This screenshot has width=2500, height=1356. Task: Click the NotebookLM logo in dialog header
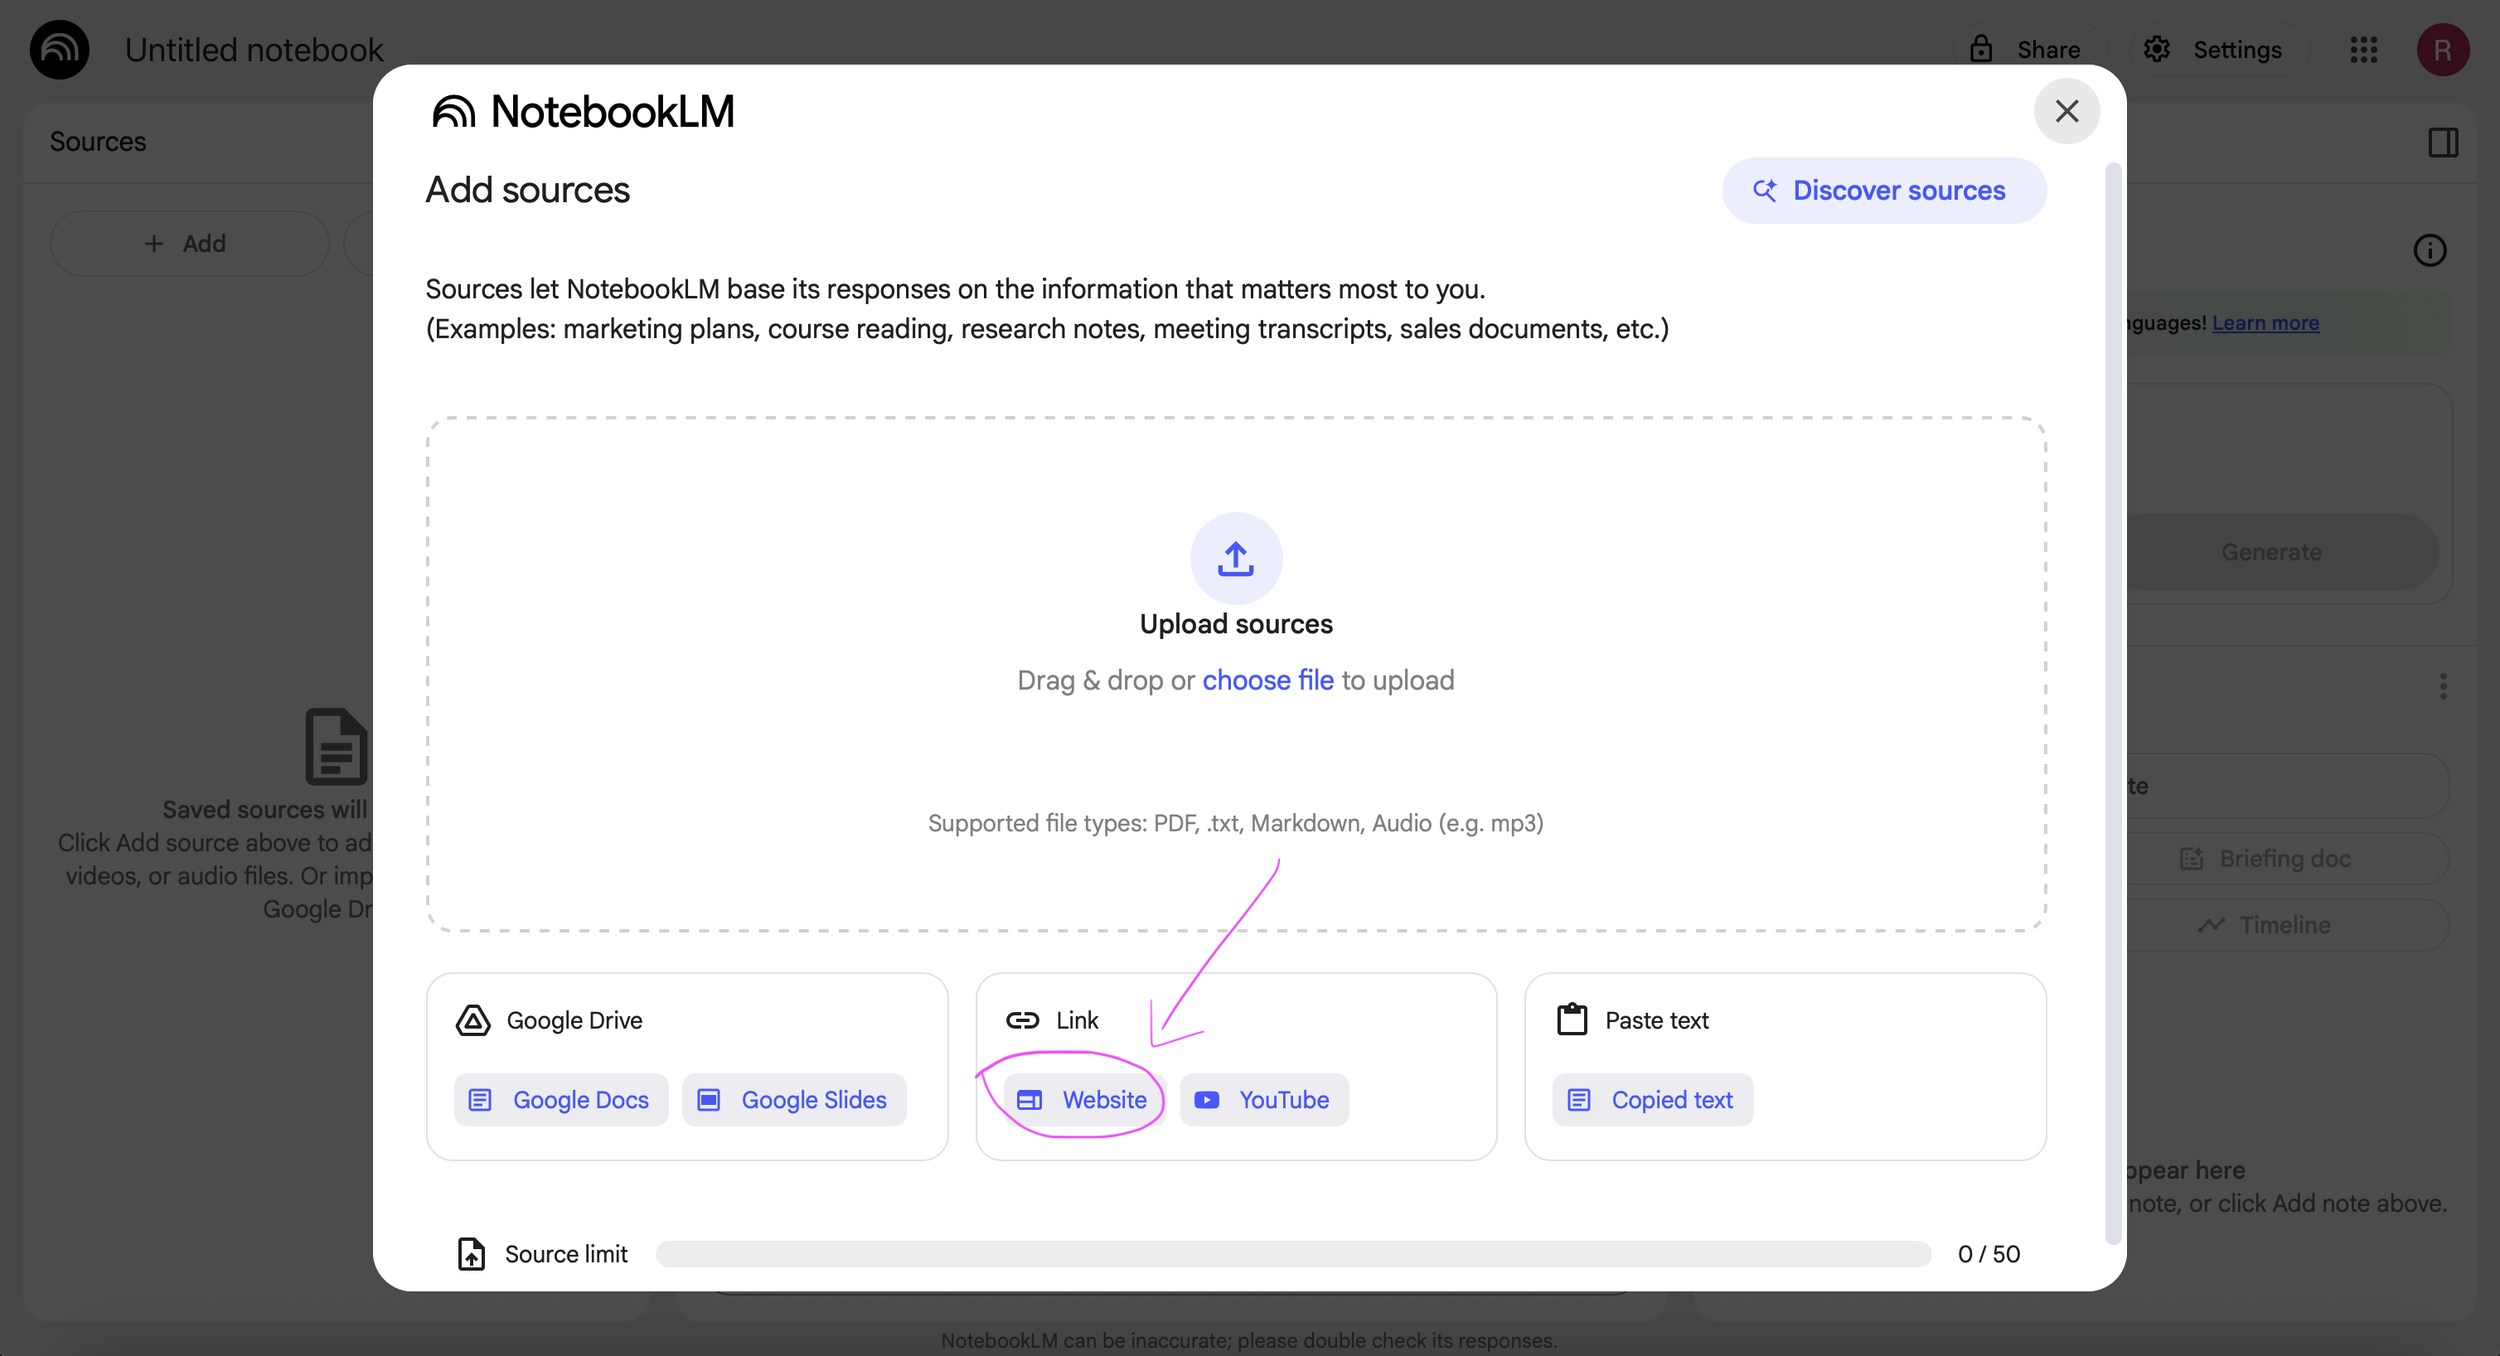(x=583, y=112)
